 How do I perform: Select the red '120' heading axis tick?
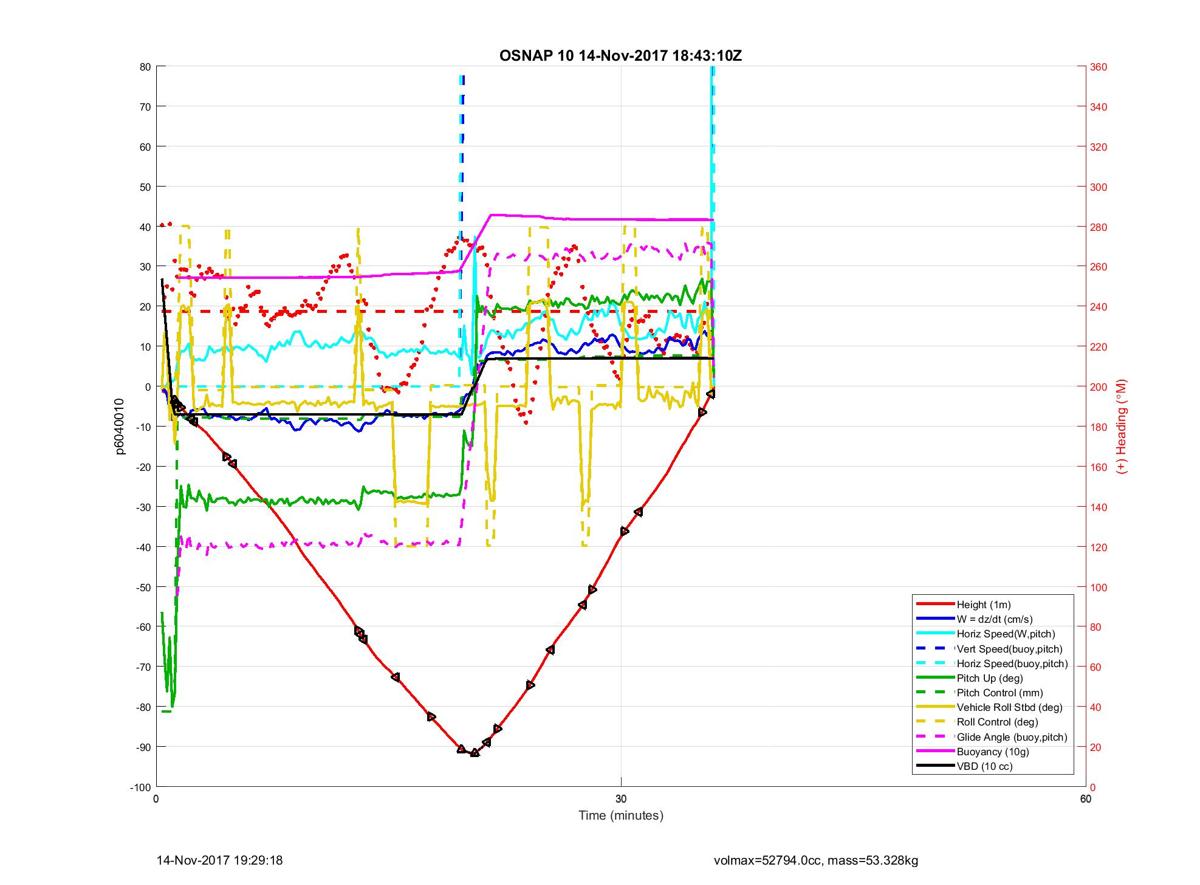point(1100,547)
